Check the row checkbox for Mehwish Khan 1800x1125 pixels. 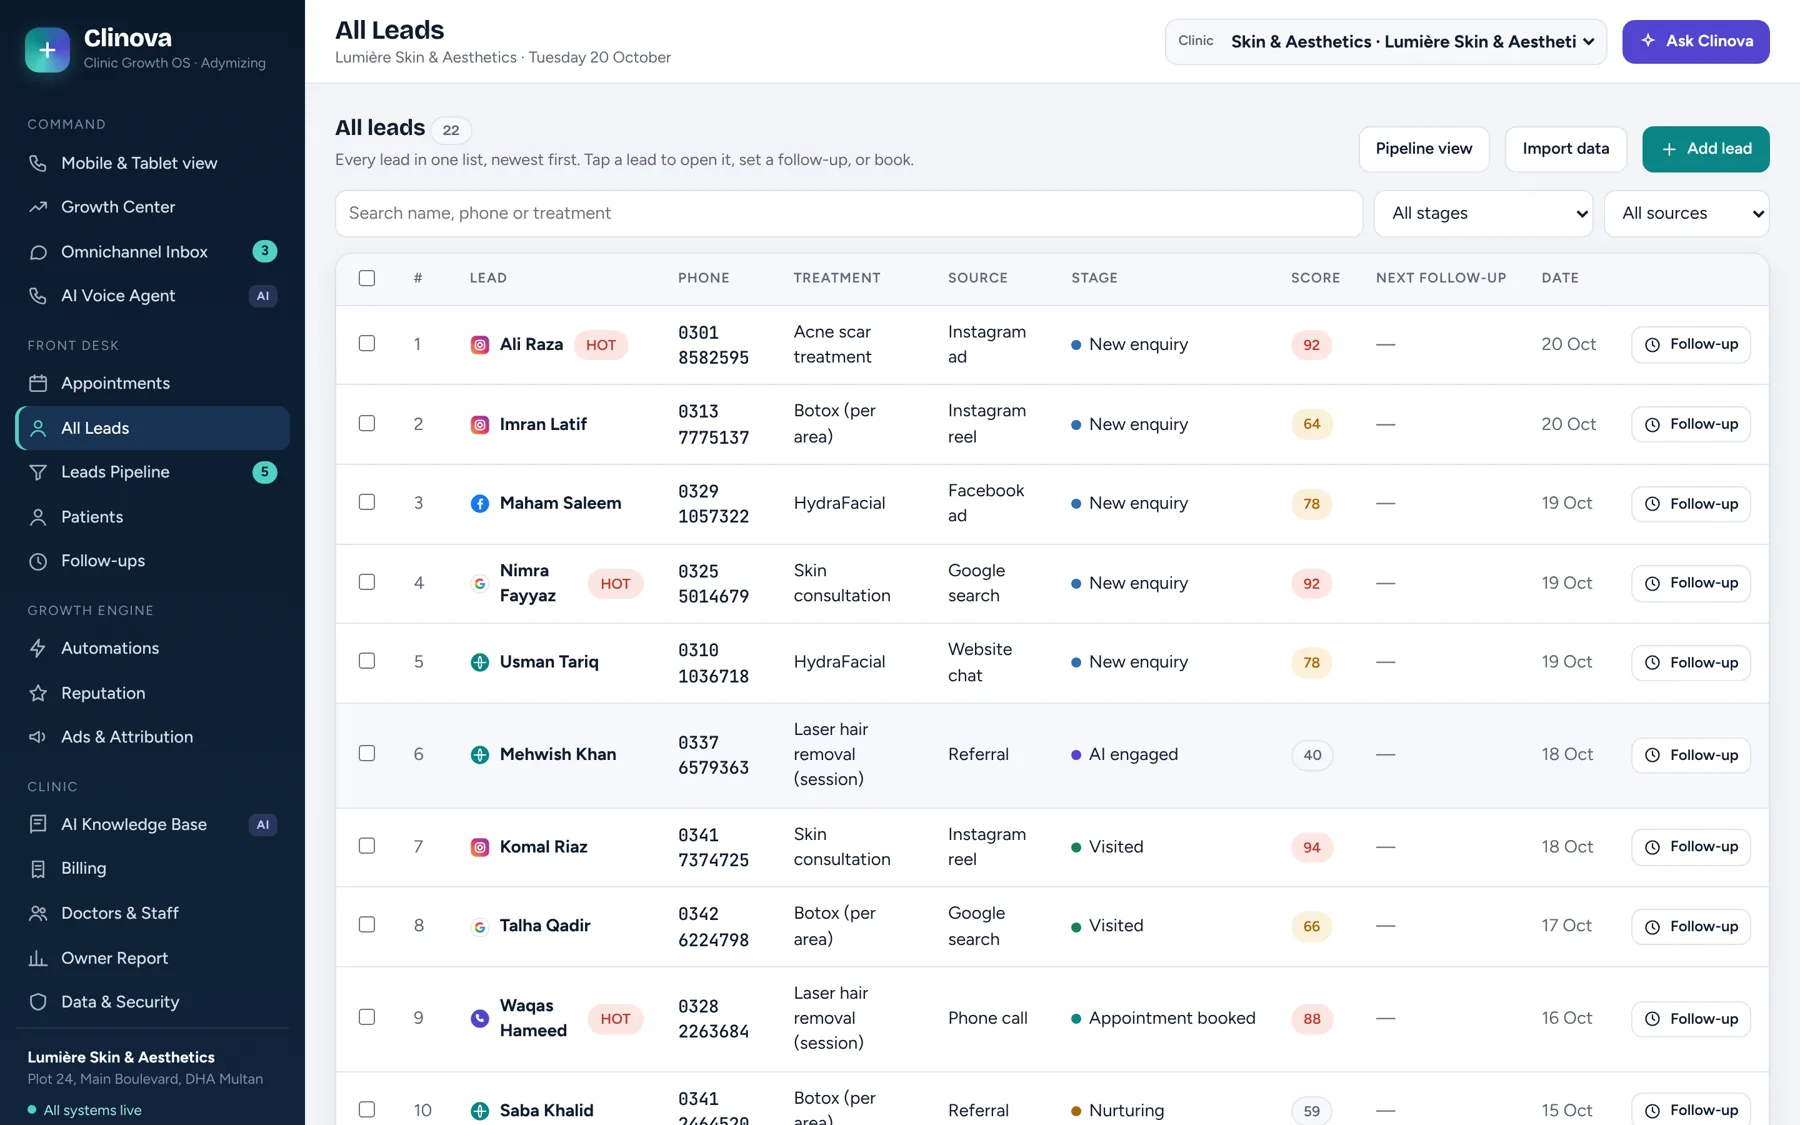click(367, 753)
